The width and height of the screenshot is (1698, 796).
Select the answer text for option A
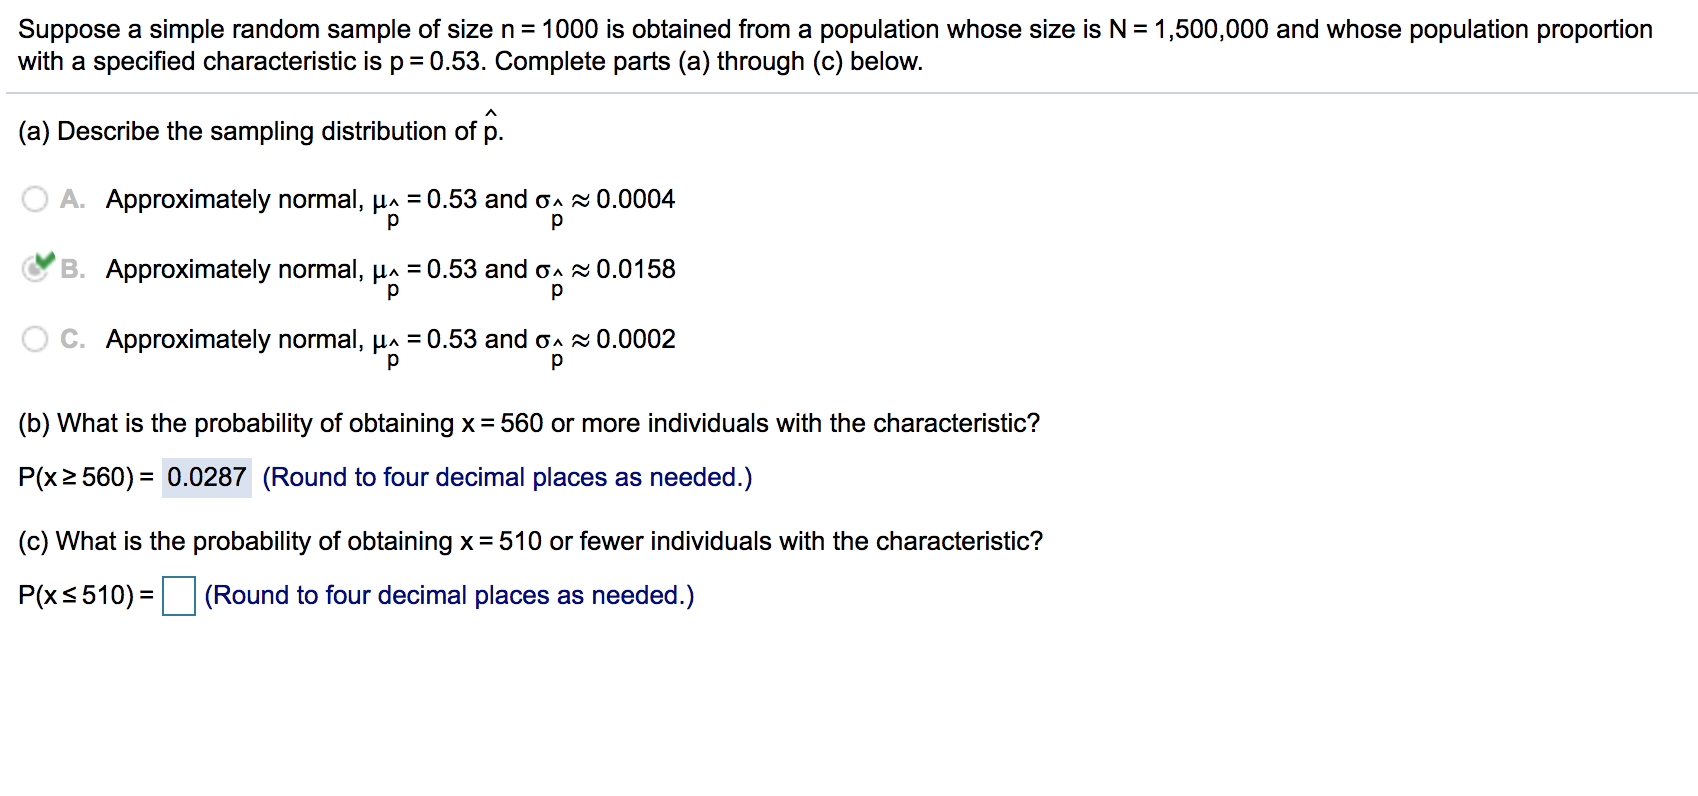point(390,200)
